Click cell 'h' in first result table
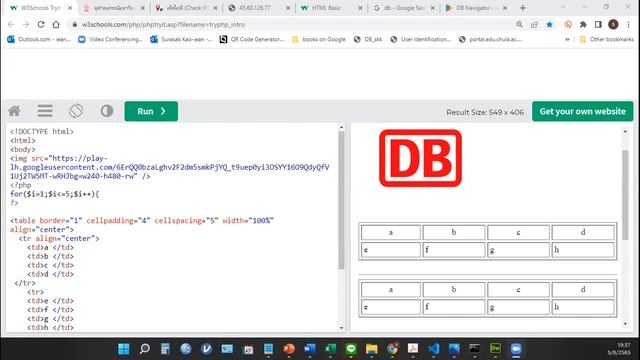 [583, 250]
